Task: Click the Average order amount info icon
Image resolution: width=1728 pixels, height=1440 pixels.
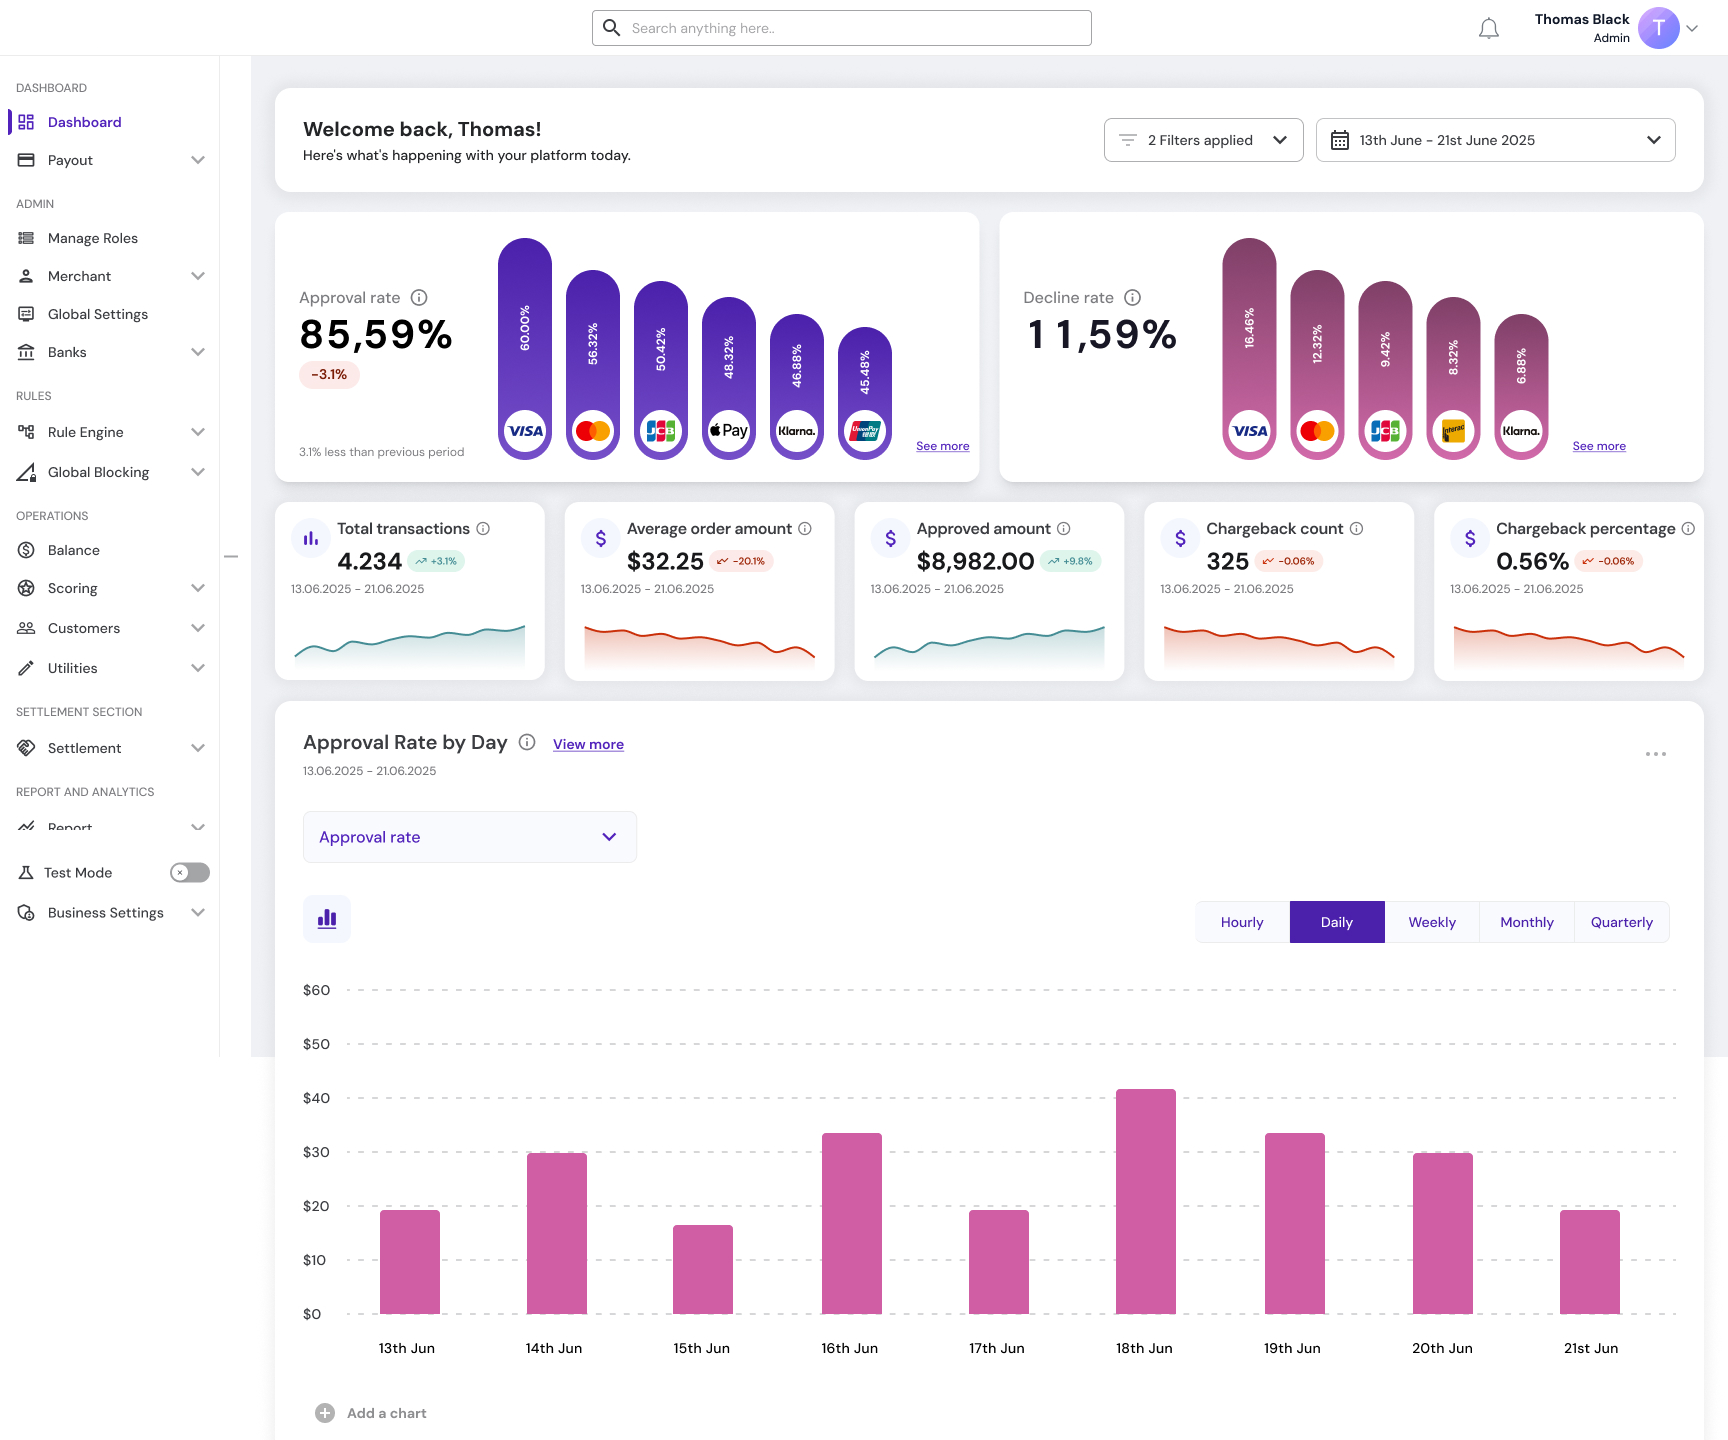Action: click(x=805, y=528)
